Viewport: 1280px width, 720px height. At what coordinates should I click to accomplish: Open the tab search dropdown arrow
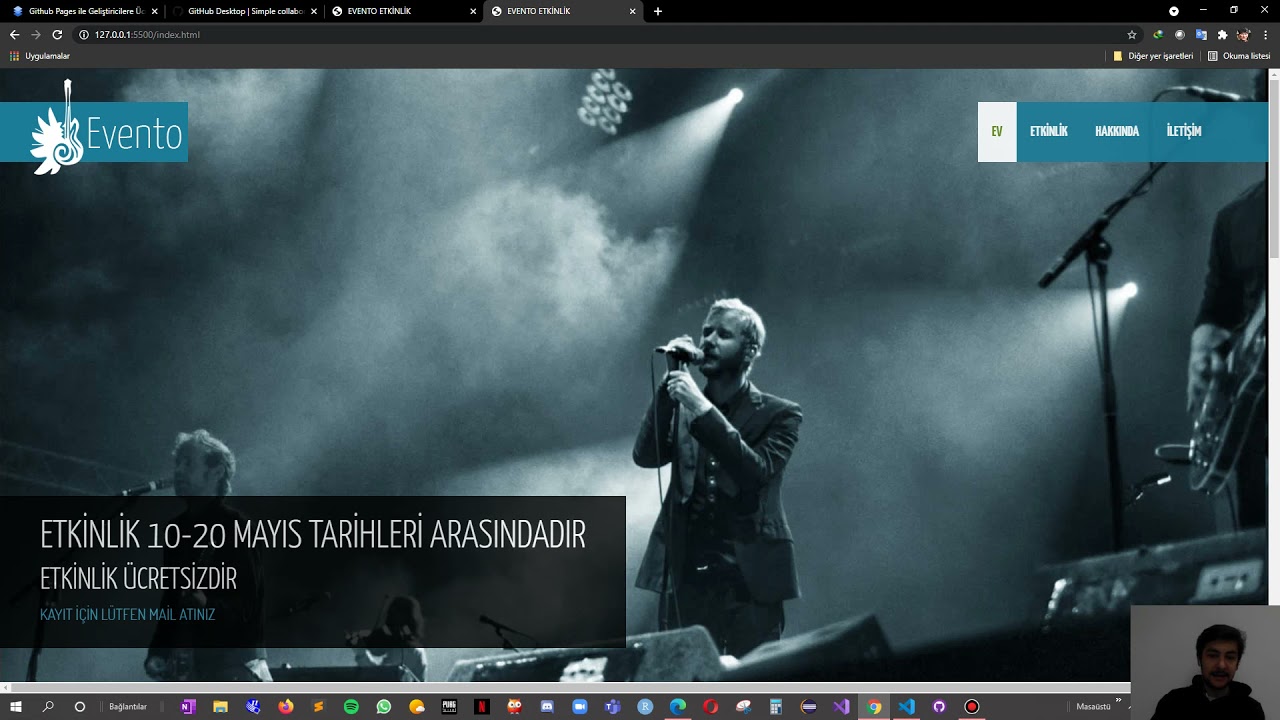(1174, 11)
